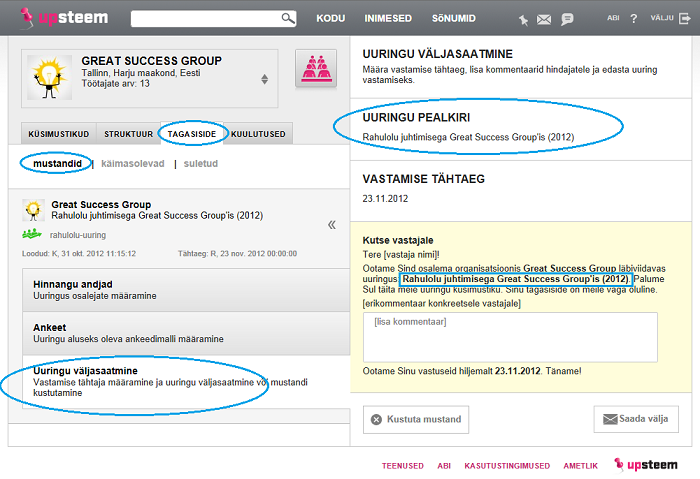Click the upsteem footer logo

[646, 465]
